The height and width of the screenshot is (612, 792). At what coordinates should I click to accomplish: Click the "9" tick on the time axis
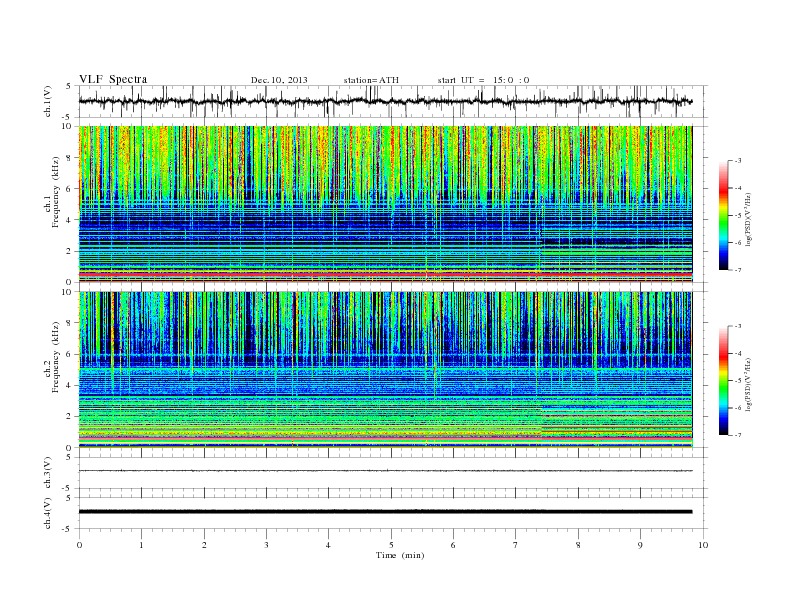[x=640, y=545]
